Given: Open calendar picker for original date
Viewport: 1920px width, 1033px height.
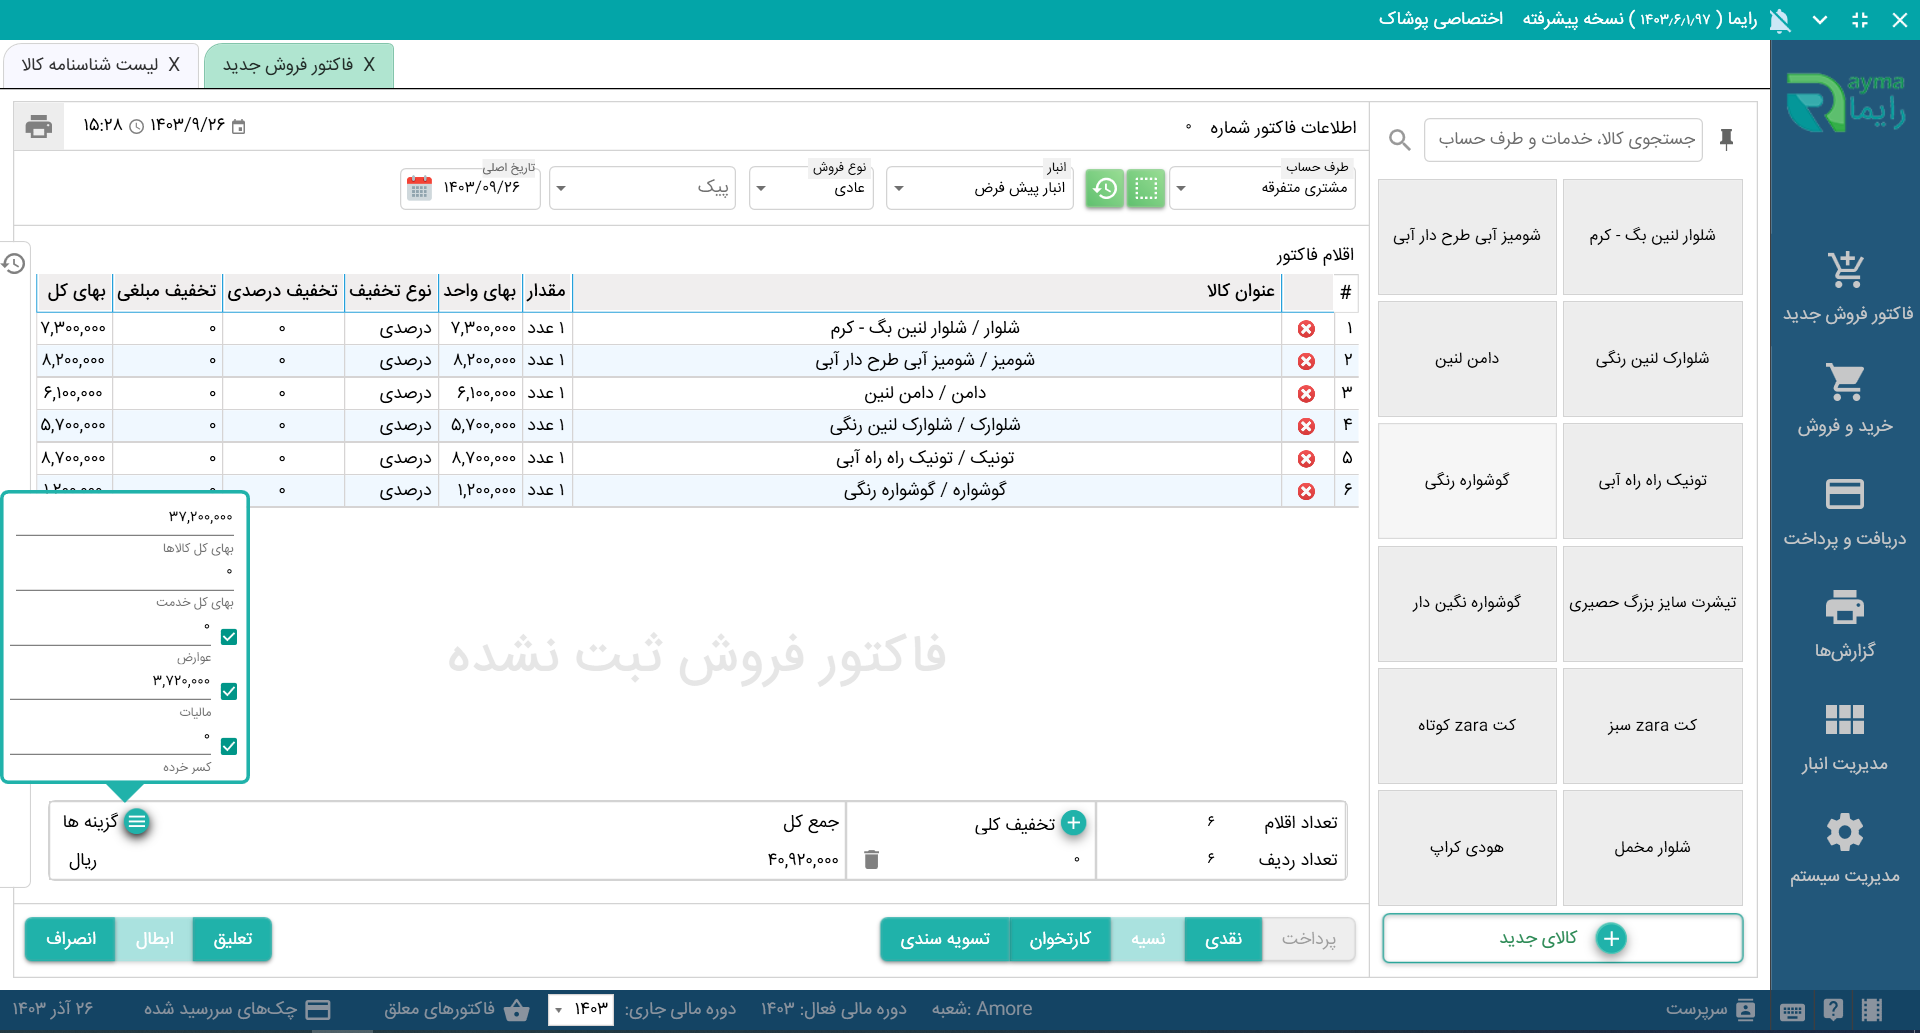Looking at the screenshot, I should point(420,188).
